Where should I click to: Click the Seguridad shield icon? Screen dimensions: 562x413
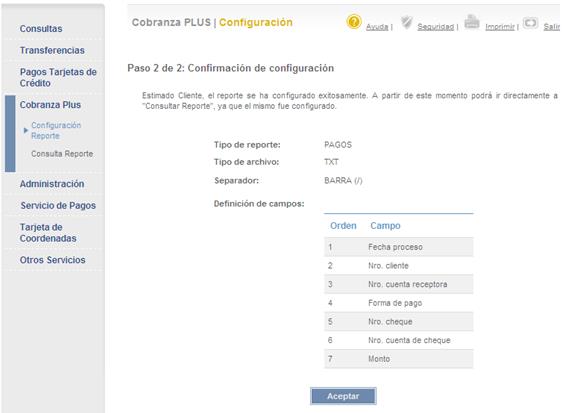click(x=407, y=22)
